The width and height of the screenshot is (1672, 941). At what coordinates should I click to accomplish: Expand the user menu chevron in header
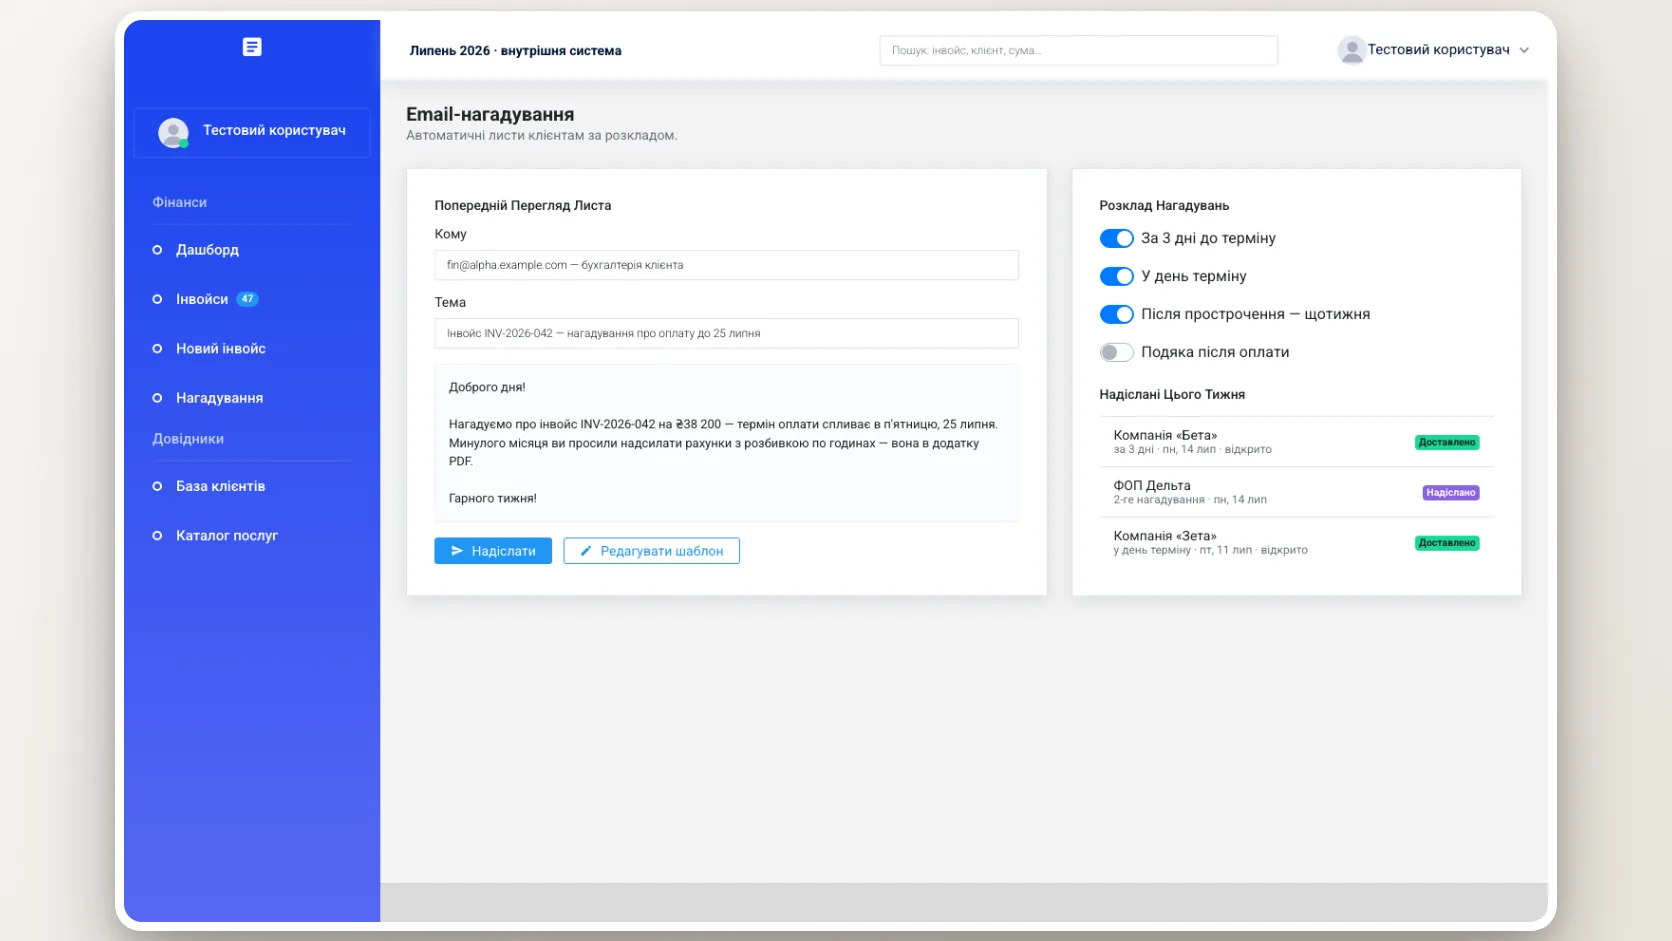point(1524,50)
